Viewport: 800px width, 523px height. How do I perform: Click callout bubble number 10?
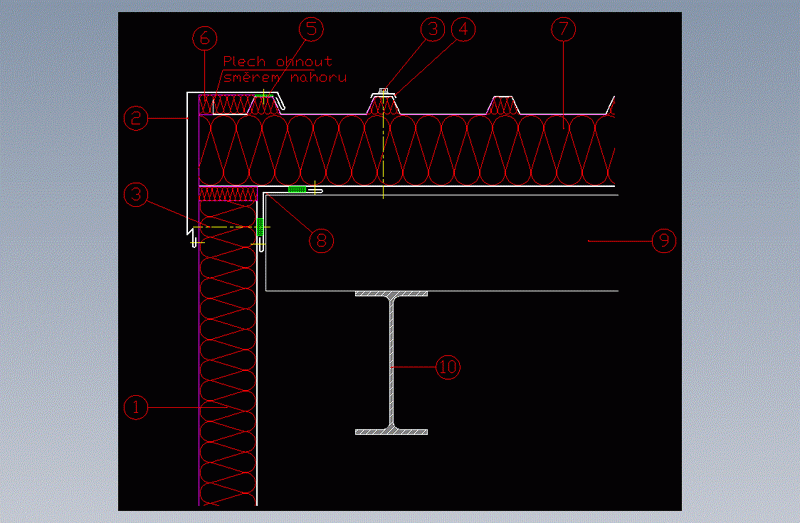(x=447, y=367)
